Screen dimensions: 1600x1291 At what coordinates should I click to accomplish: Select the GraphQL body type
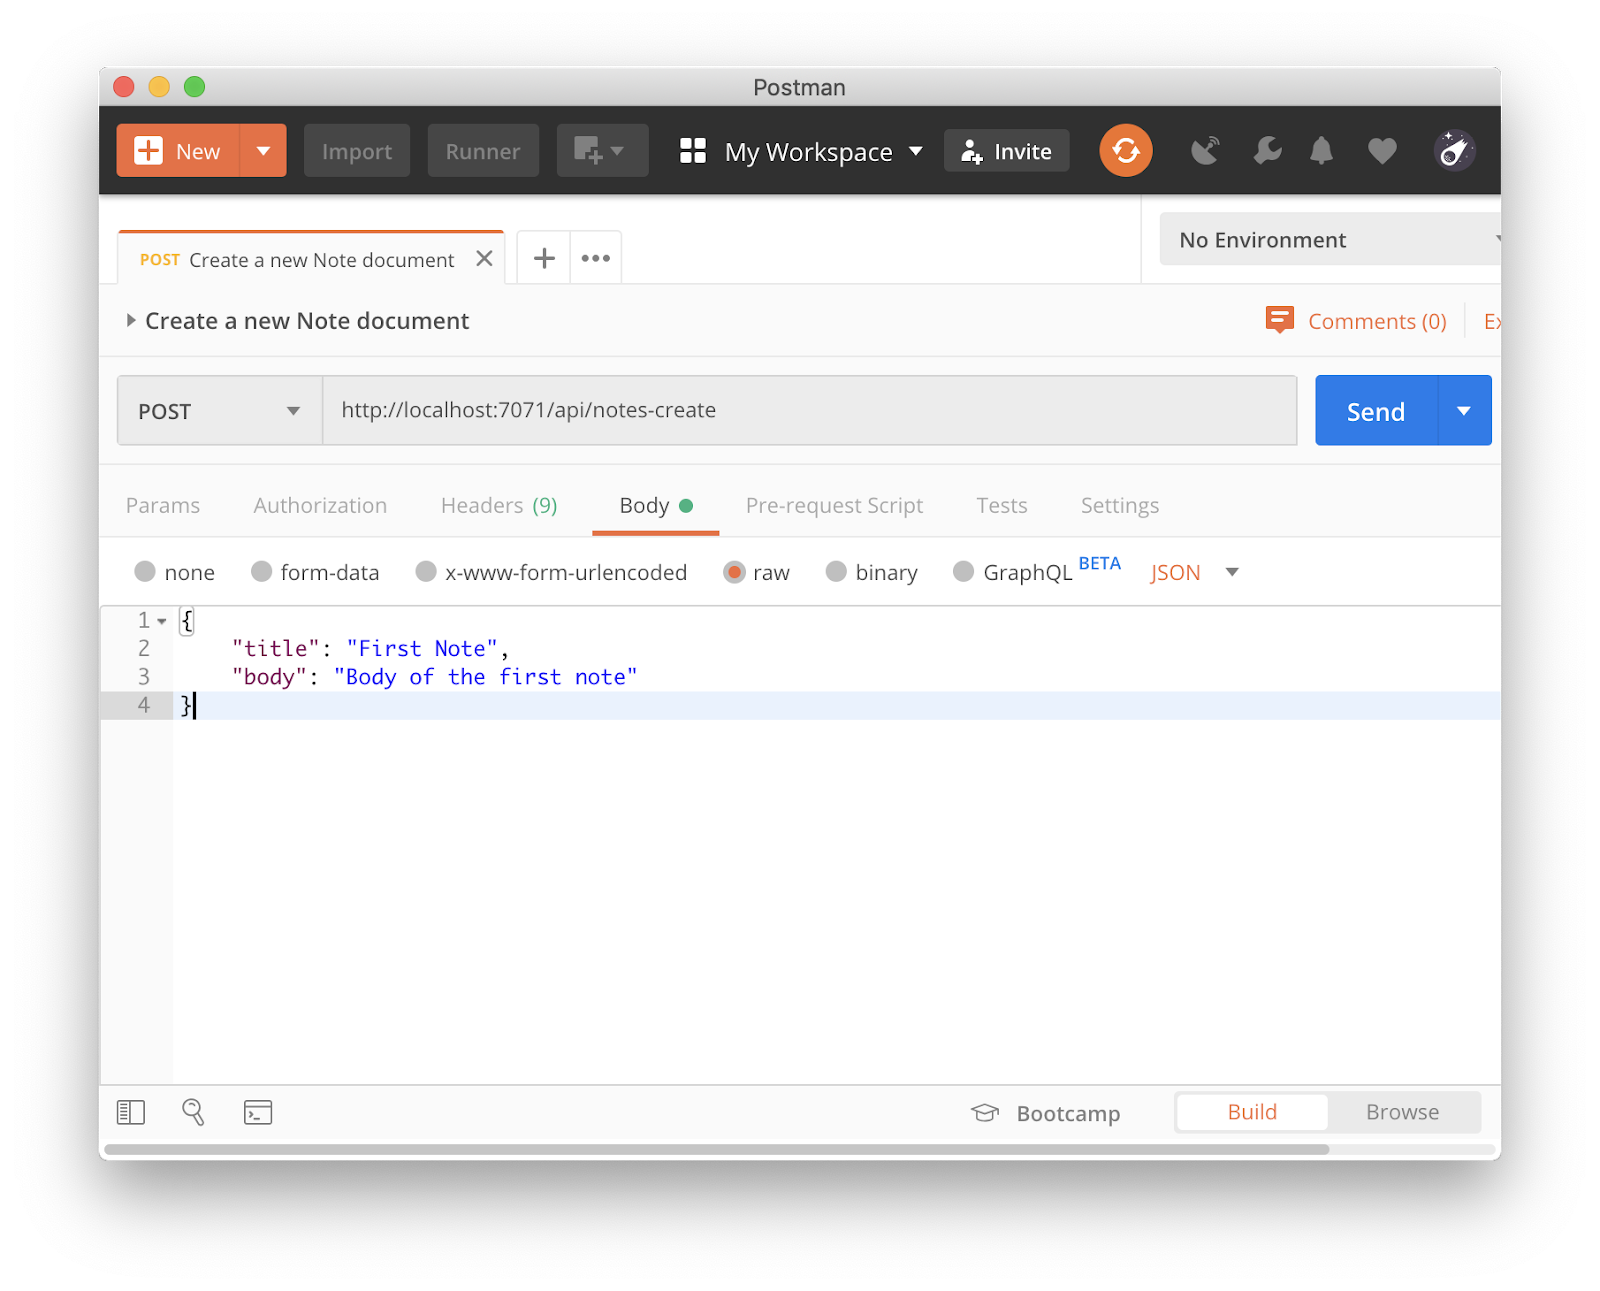tap(963, 571)
